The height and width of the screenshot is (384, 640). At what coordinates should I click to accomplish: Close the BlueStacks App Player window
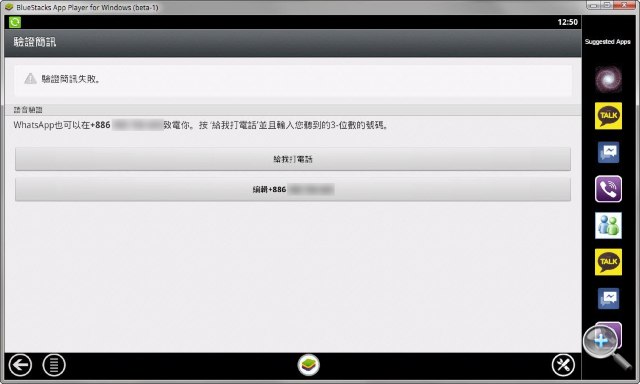(625, 5)
